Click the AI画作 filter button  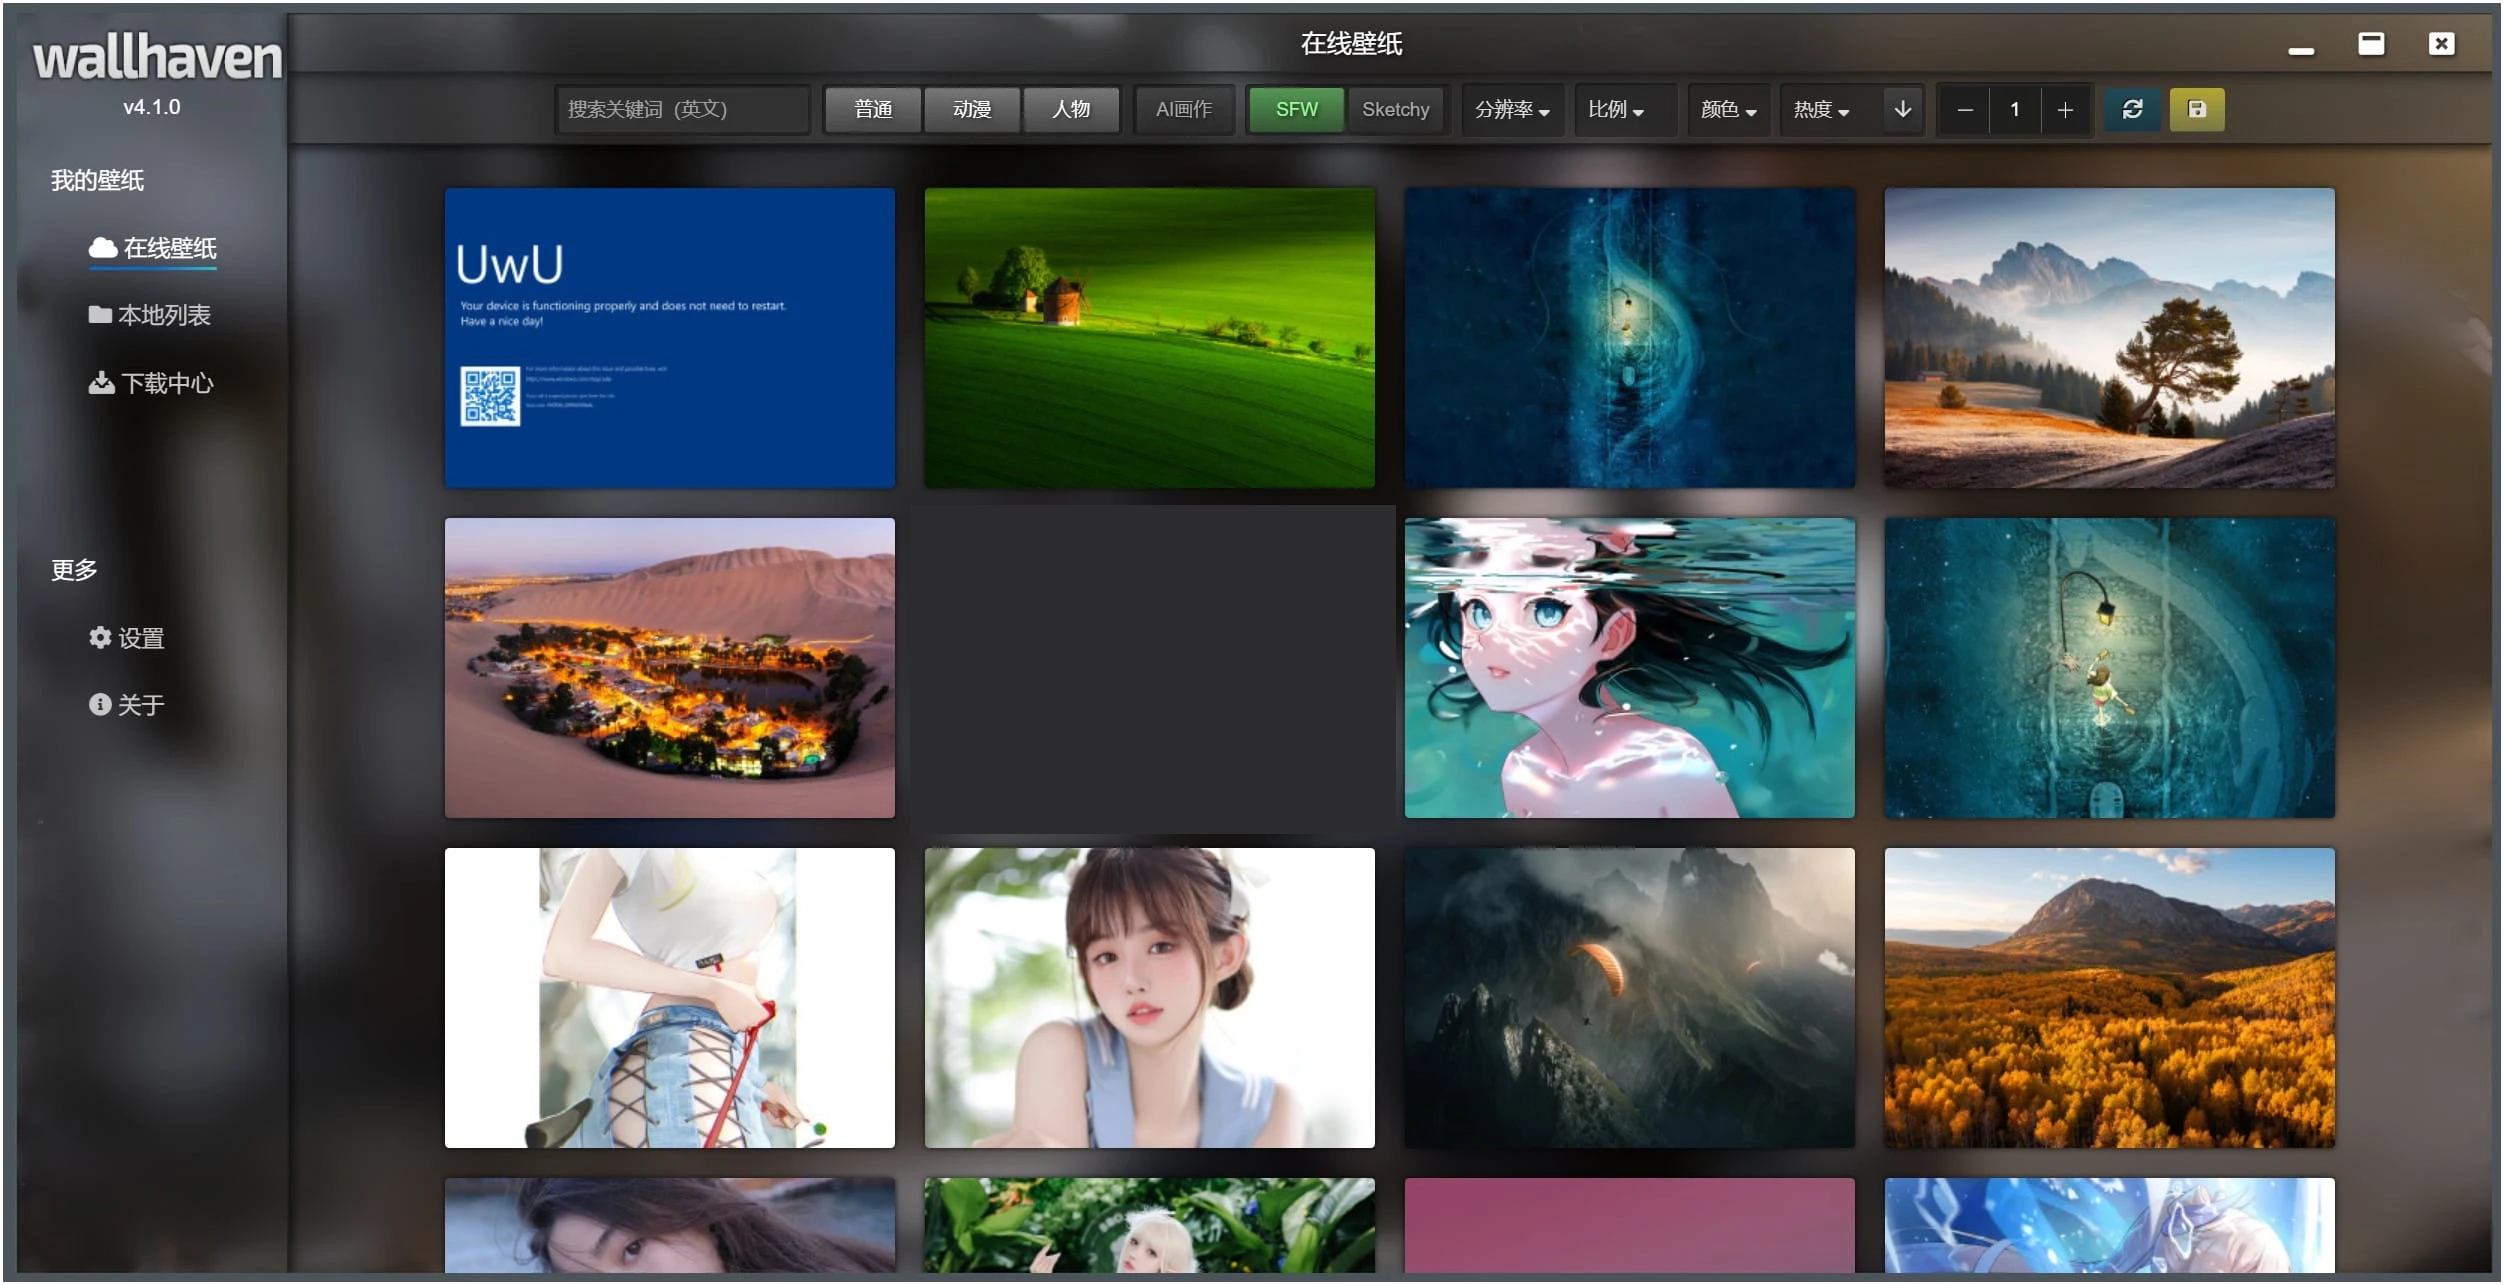[1183, 109]
